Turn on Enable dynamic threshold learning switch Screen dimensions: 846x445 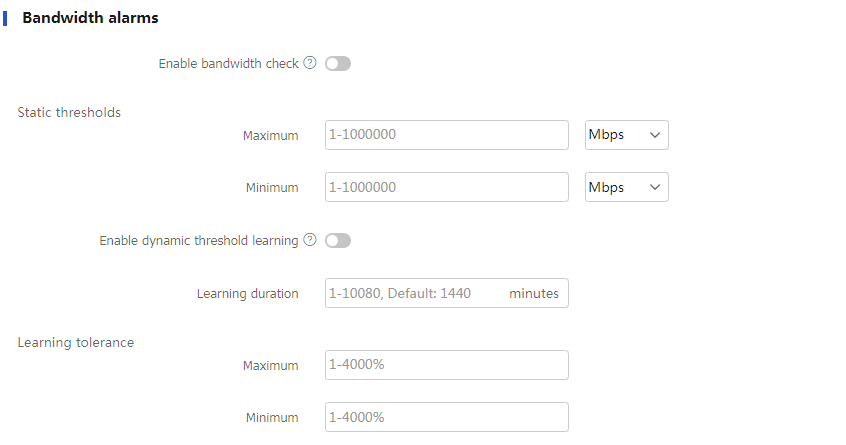pos(338,241)
